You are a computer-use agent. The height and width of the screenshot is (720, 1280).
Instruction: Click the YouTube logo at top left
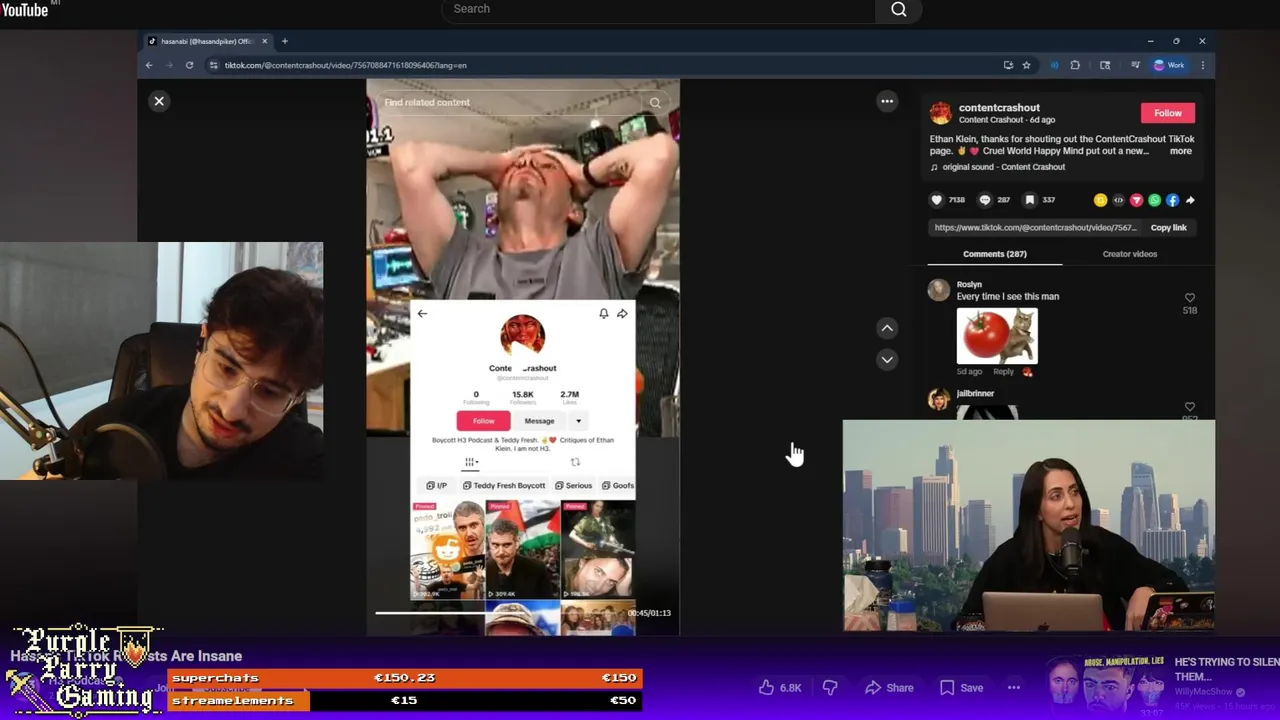(25, 9)
